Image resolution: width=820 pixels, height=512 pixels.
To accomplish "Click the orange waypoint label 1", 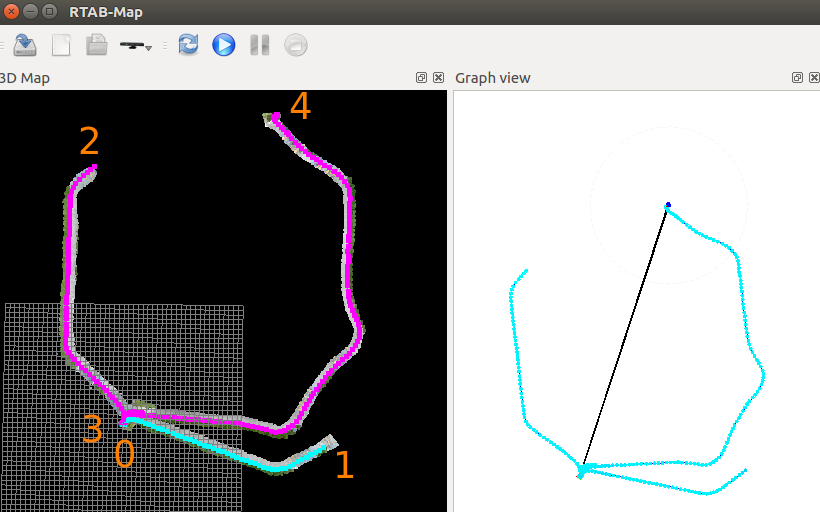I will [343, 465].
